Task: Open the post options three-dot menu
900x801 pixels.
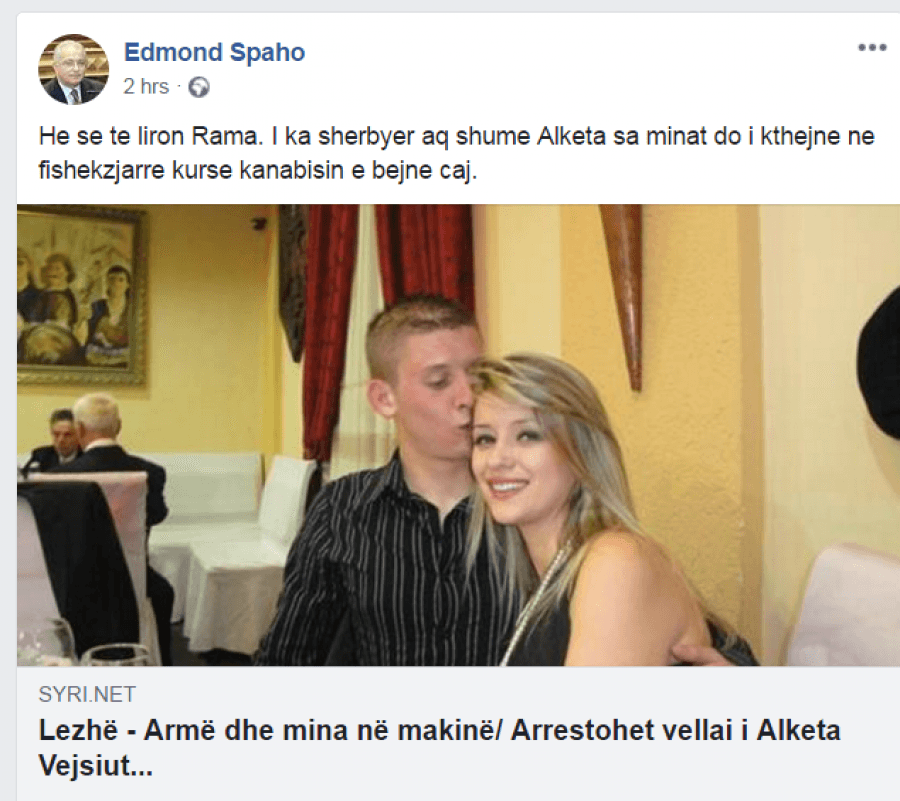Action: (x=872, y=48)
